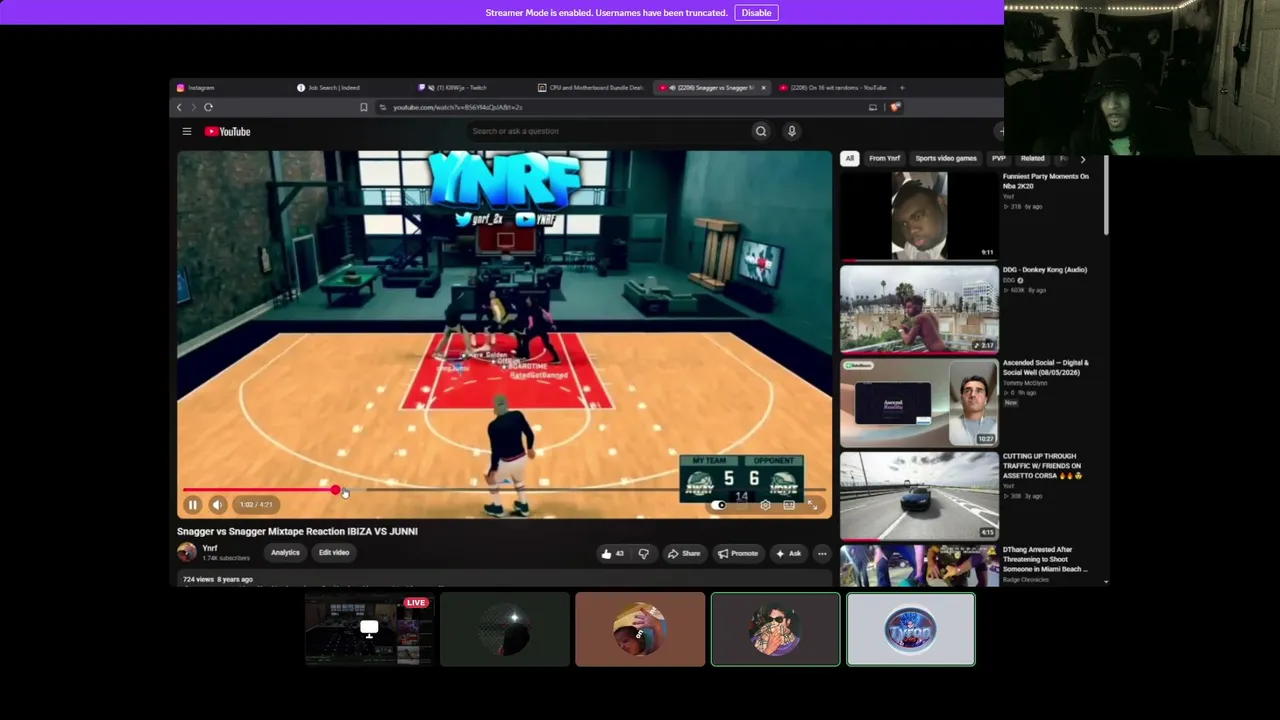Go back in browser history

[x=180, y=107]
